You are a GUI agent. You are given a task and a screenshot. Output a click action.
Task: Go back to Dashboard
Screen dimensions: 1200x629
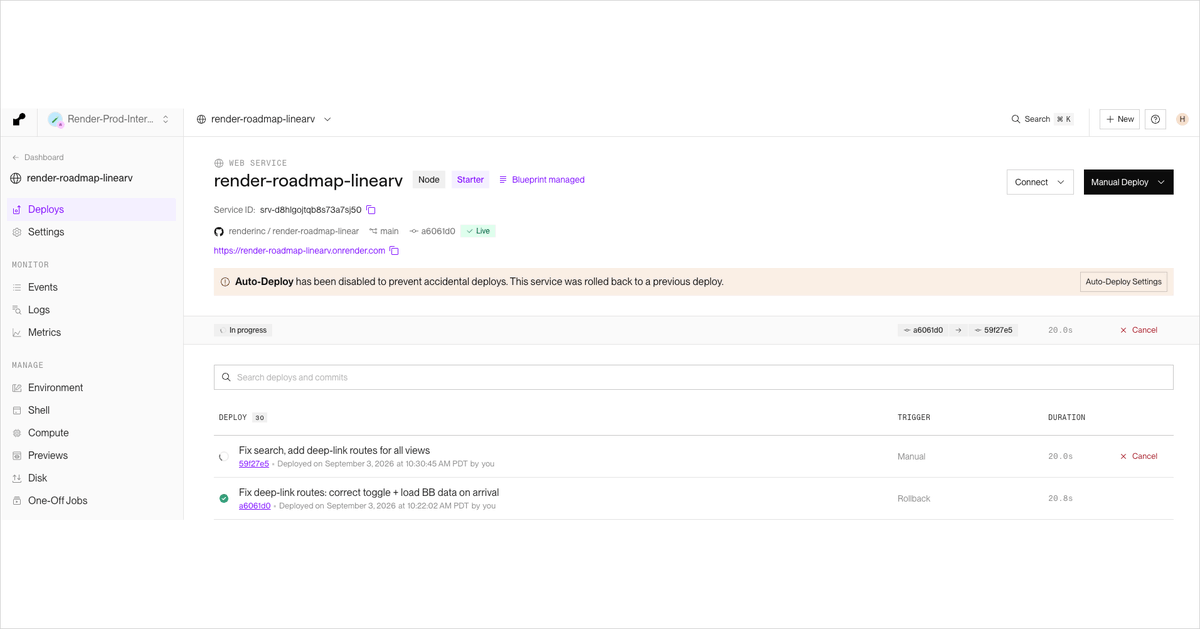coord(38,157)
